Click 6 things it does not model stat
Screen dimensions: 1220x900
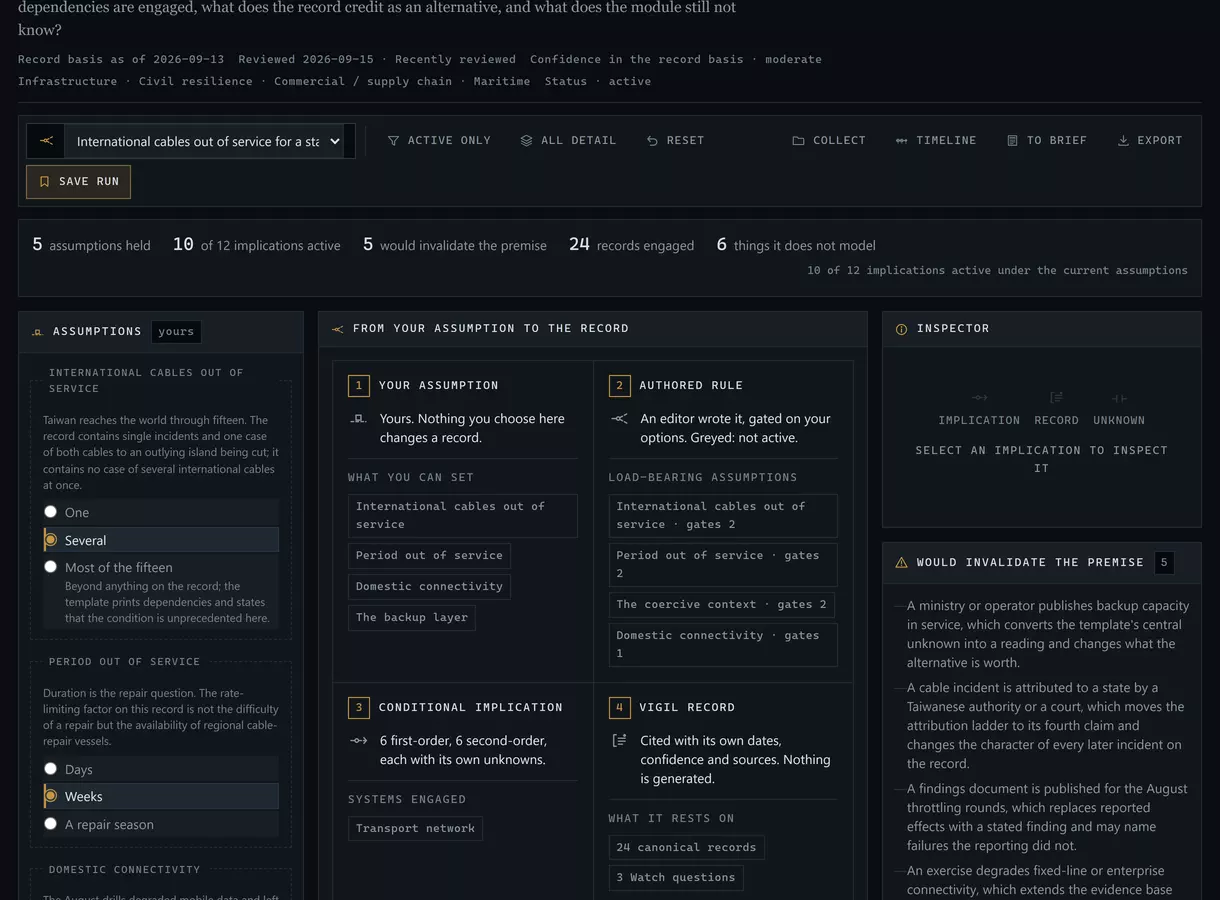[796, 245]
